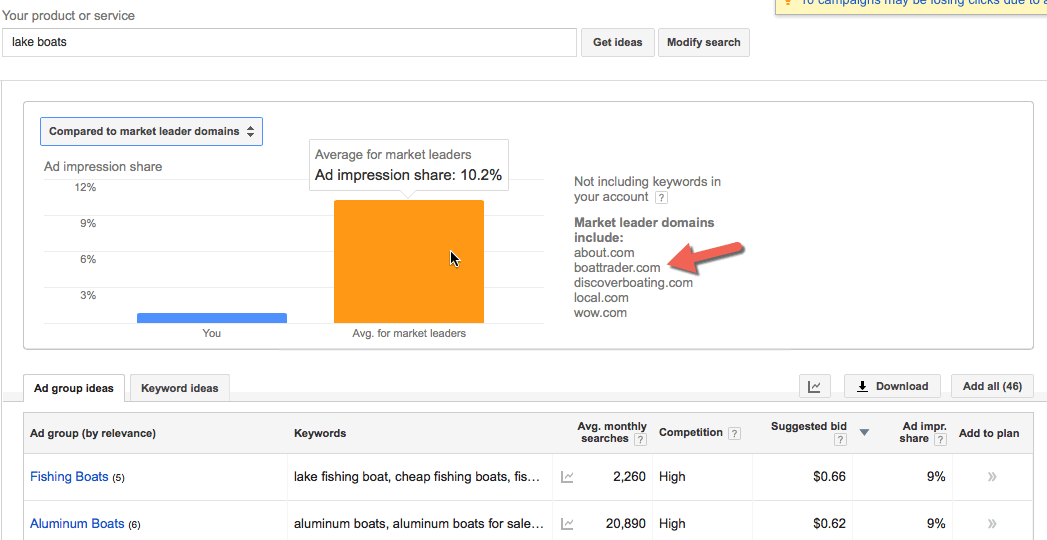This screenshot has height=540, width=1047.
Task: Open trend chart icon for Aluminum Boats row
Action: coord(567,523)
